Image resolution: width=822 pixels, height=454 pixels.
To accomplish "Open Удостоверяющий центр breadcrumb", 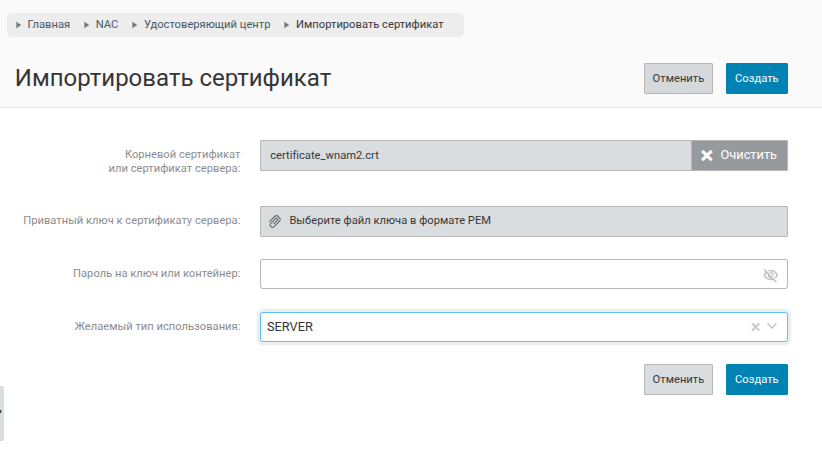I will (x=207, y=24).
